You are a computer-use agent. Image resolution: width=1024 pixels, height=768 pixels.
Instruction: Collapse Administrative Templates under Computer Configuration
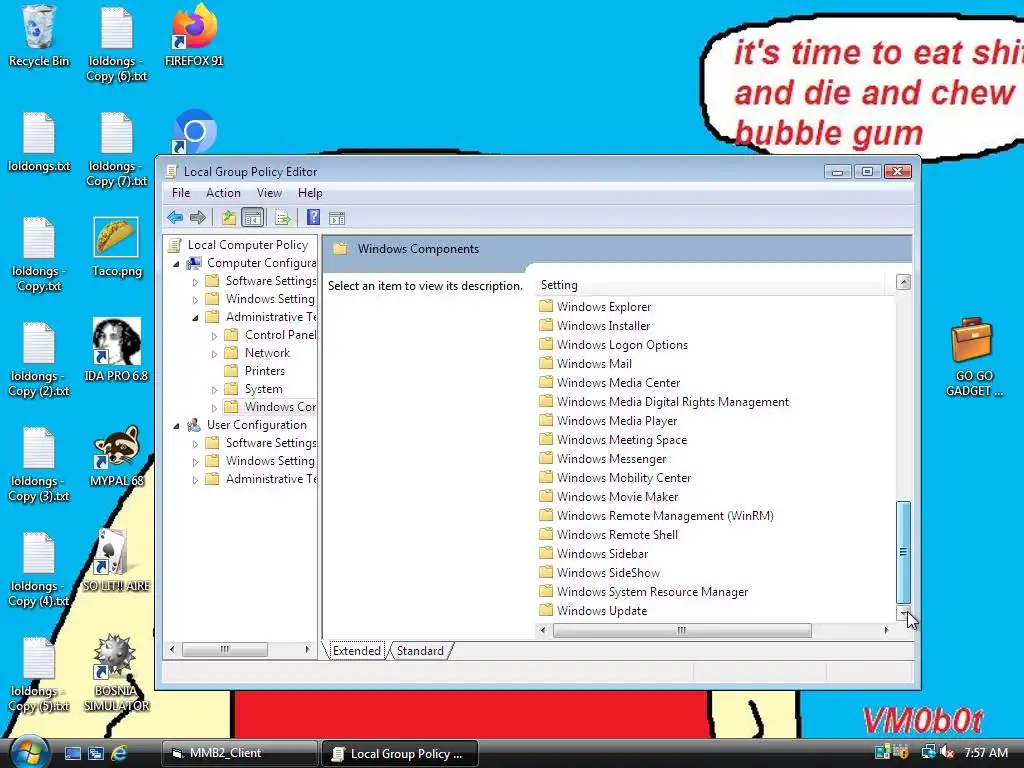coord(195,318)
